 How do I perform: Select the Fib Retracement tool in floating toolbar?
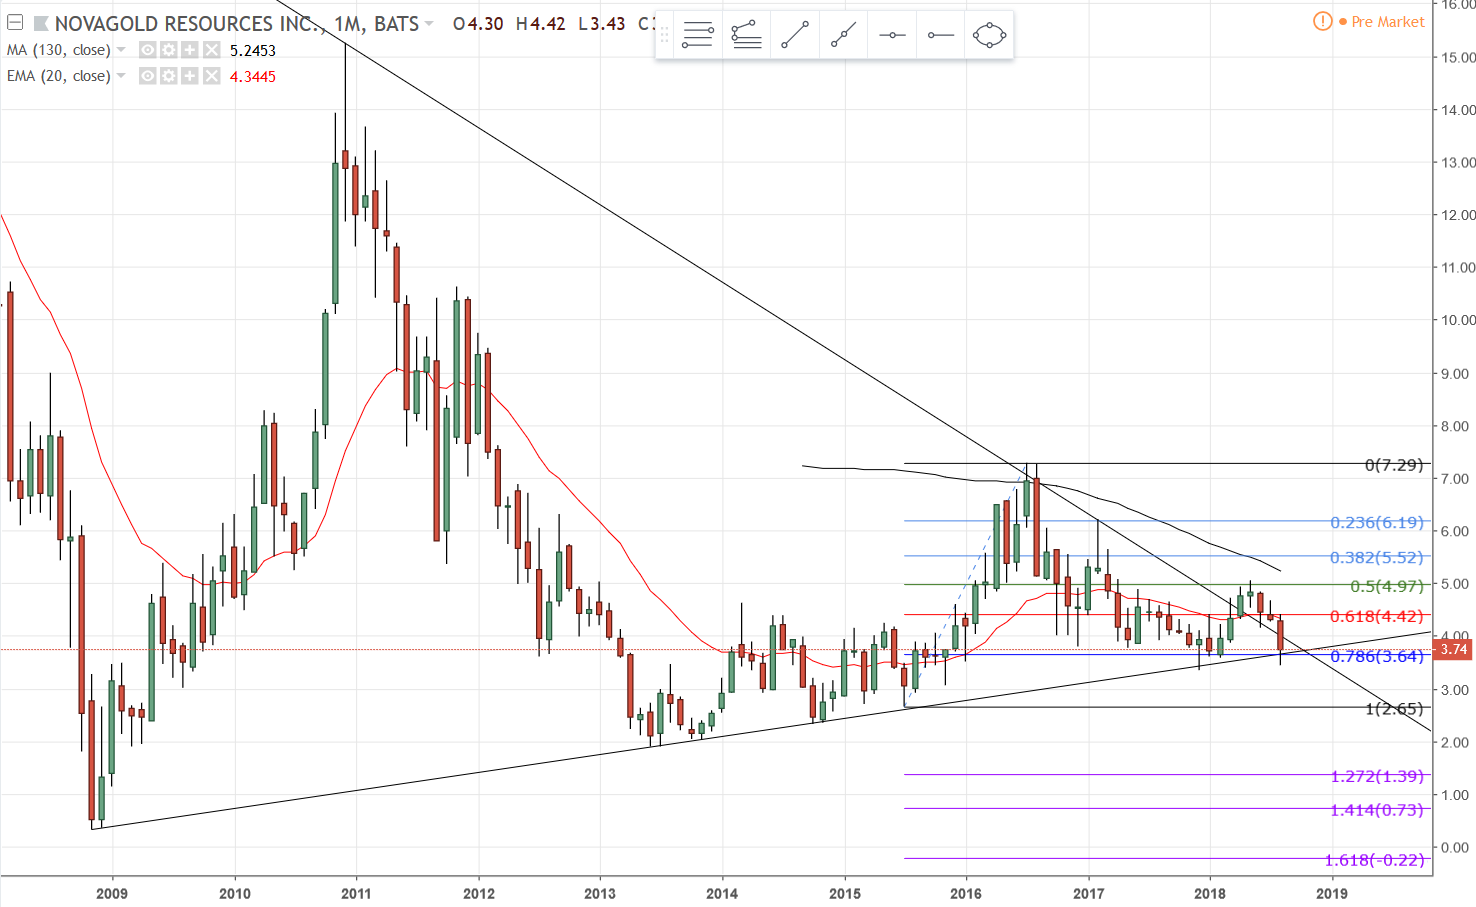[x=697, y=36]
